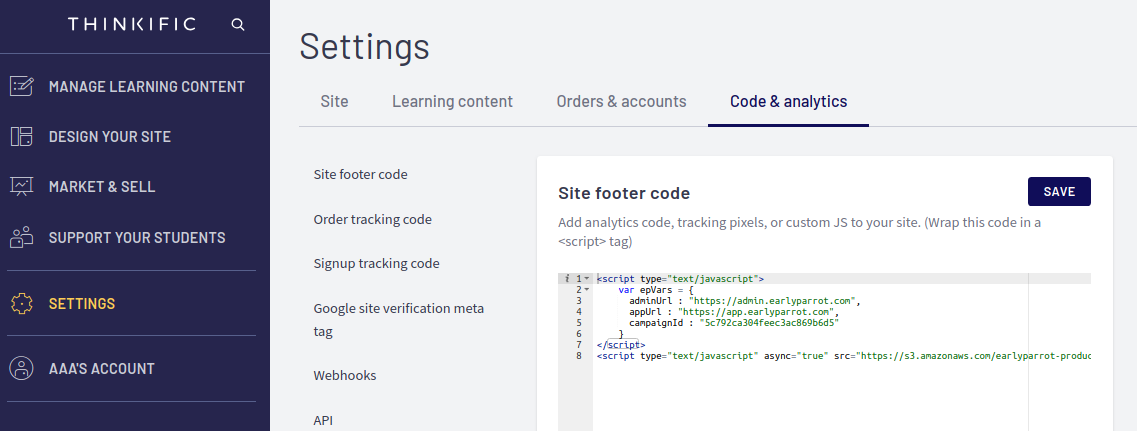Collapse code fold arrow on line 1
Image resolution: width=1137 pixels, height=431 pixels.
pos(587,279)
